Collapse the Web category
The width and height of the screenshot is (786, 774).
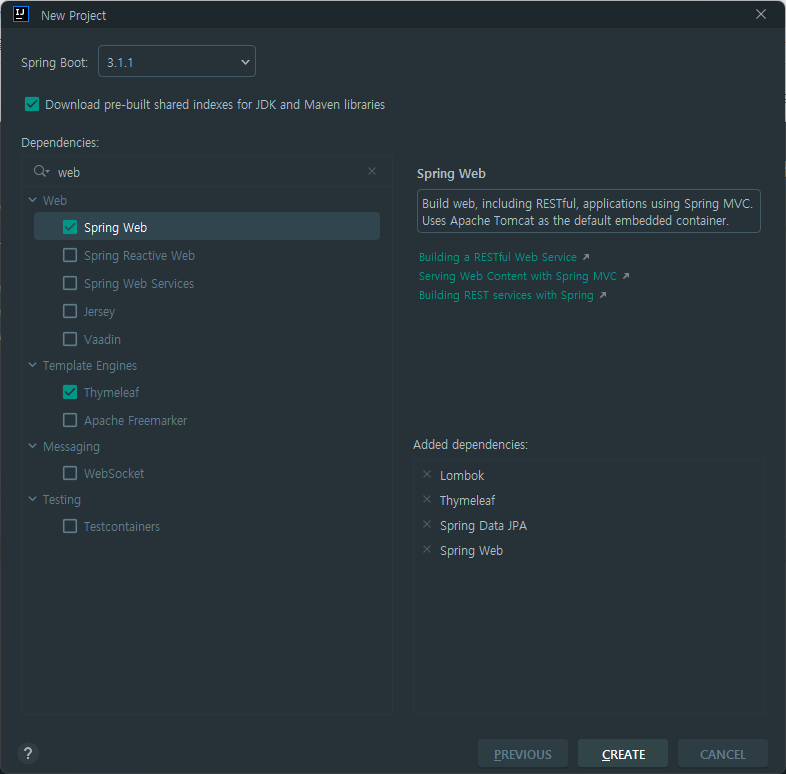click(33, 200)
